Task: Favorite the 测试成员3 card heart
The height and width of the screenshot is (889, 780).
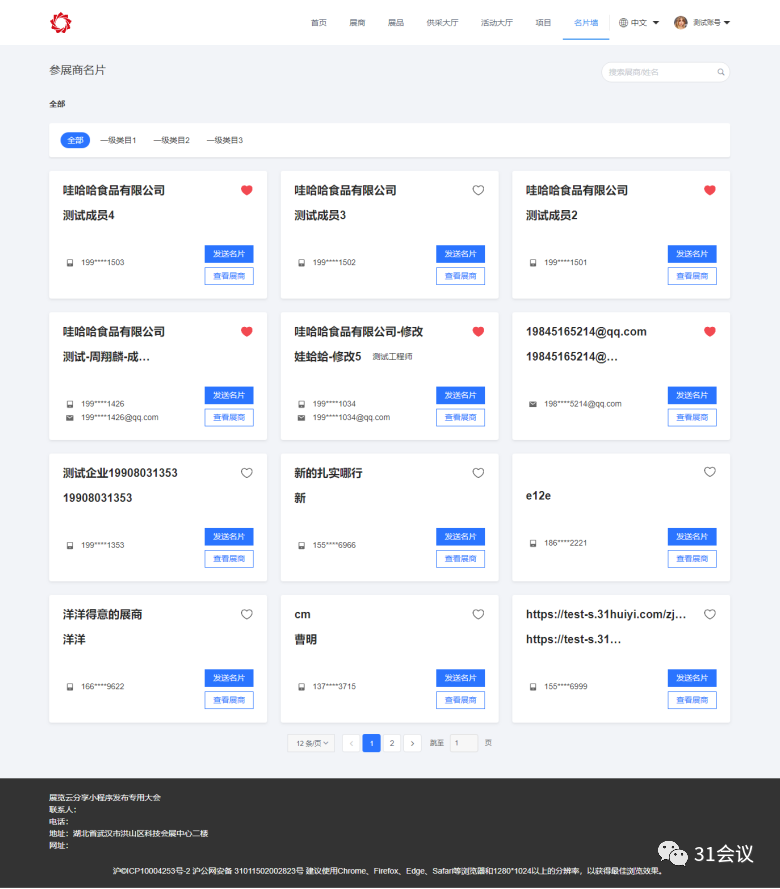Action: pyautogui.click(x=478, y=190)
